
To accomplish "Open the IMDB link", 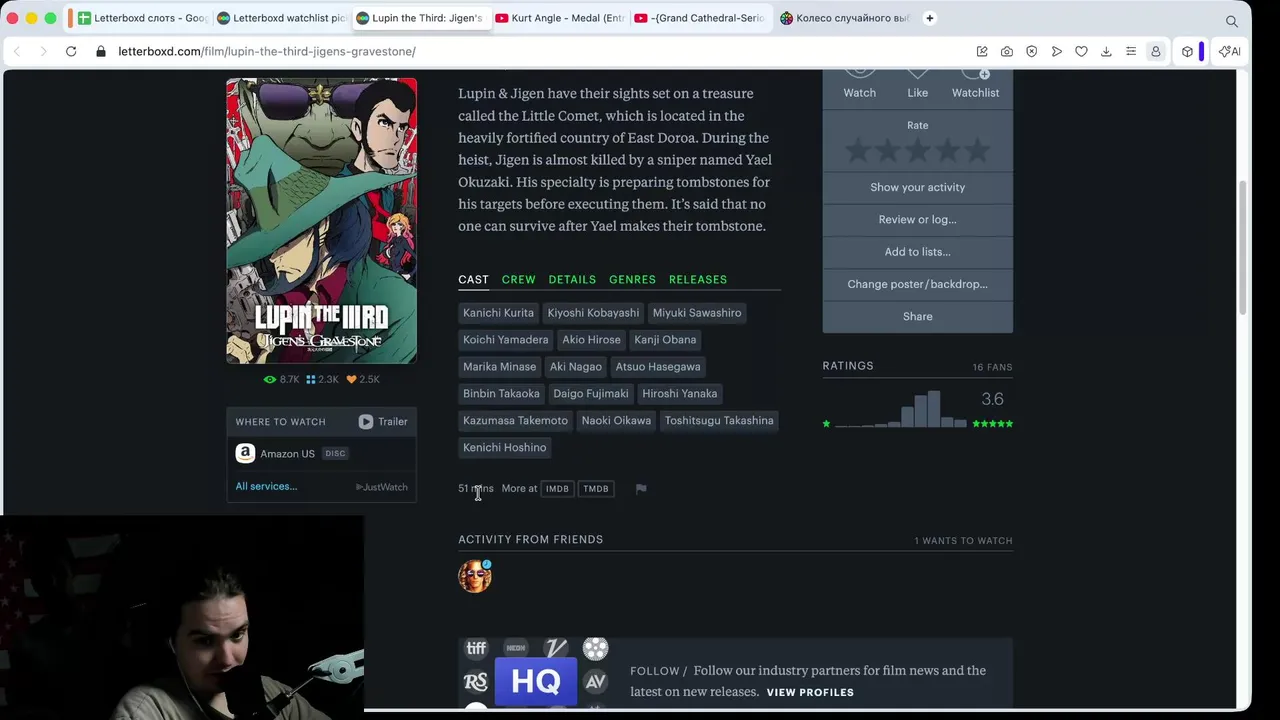I will point(557,489).
